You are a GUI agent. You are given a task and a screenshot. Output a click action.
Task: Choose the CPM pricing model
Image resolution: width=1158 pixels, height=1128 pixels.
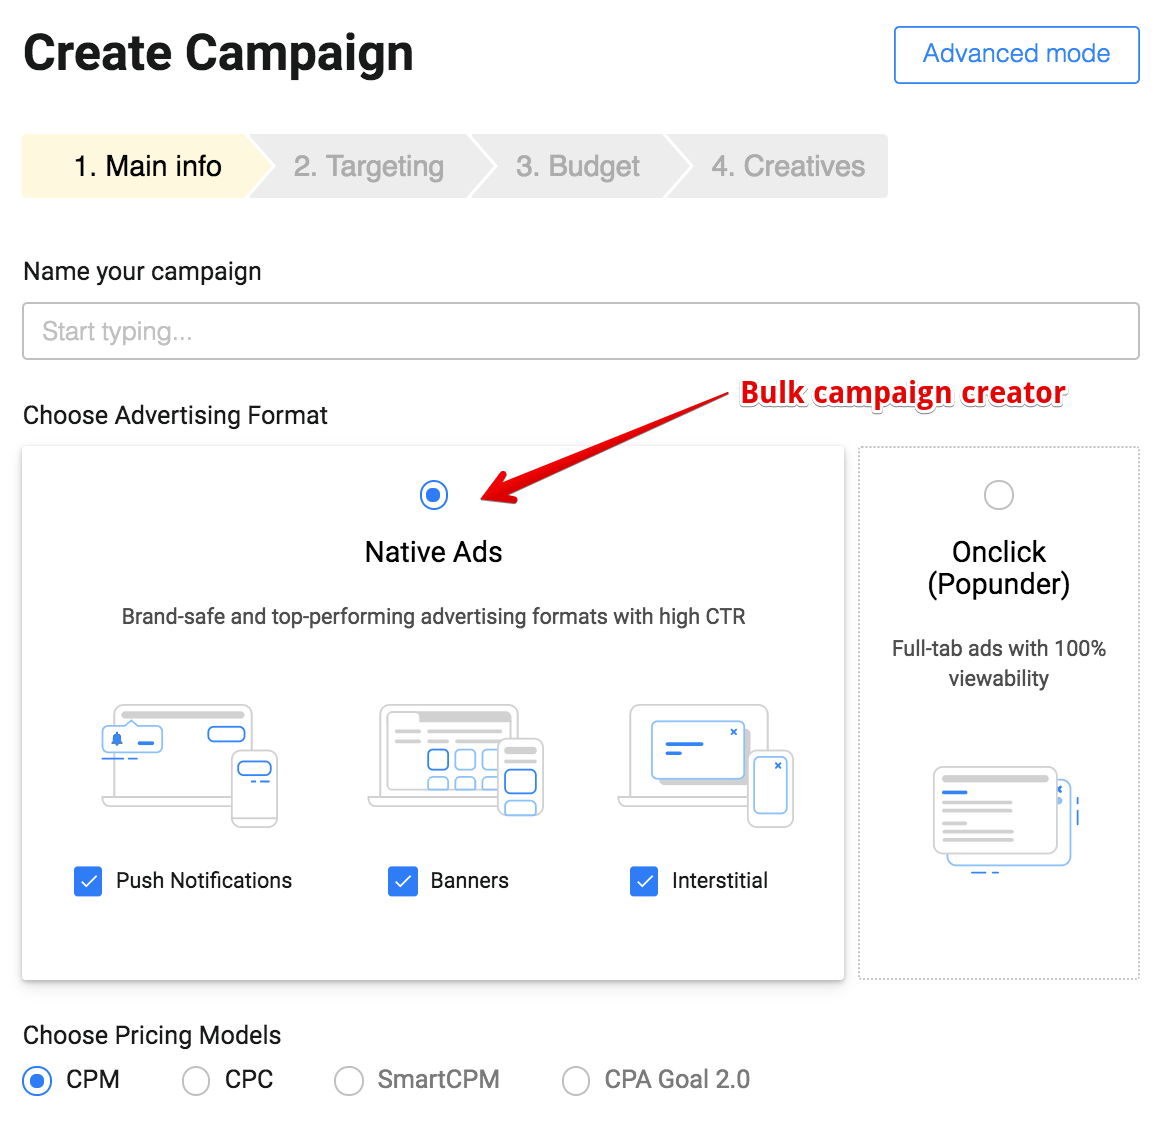coord(38,1081)
